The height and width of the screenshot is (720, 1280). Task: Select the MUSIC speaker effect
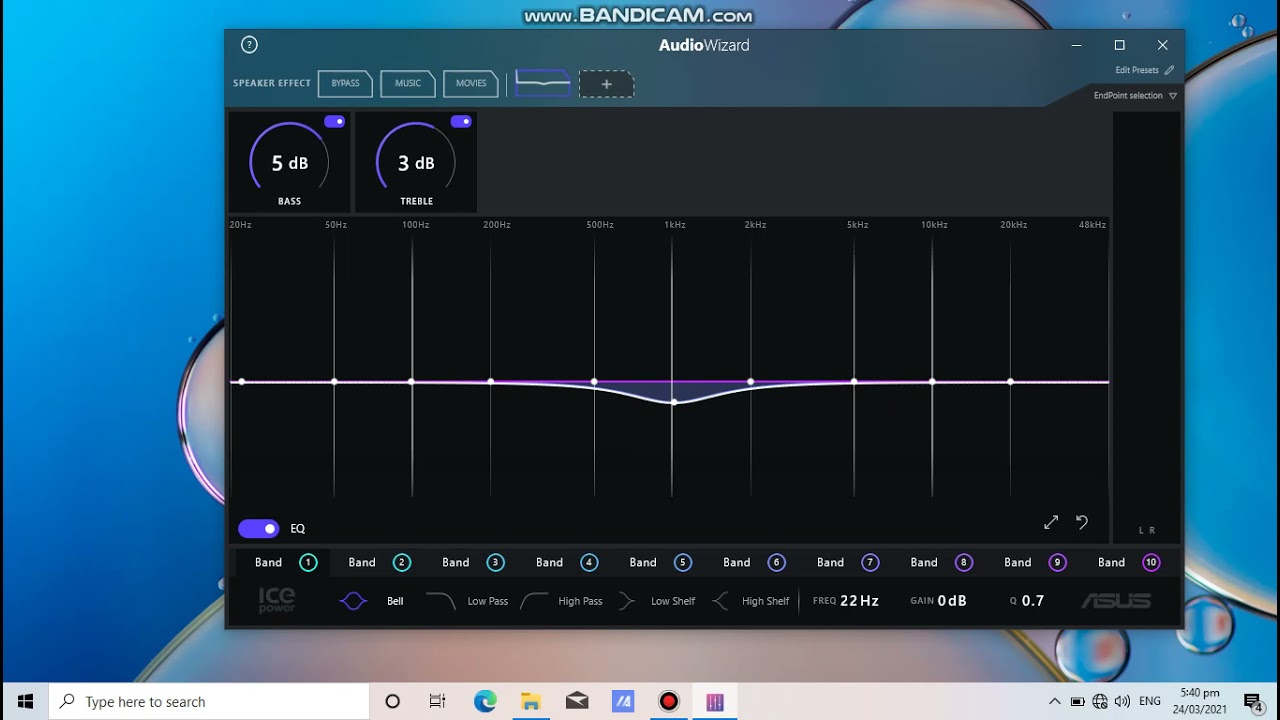coord(408,84)
